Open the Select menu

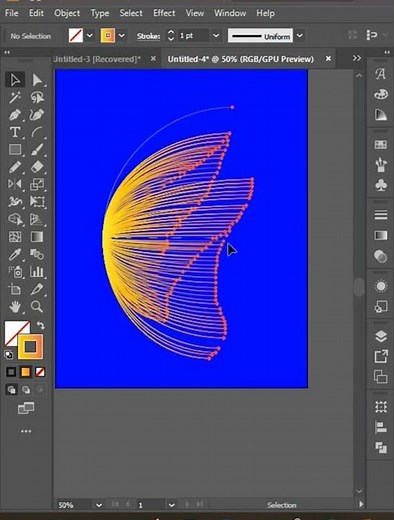tap(131, 13)
